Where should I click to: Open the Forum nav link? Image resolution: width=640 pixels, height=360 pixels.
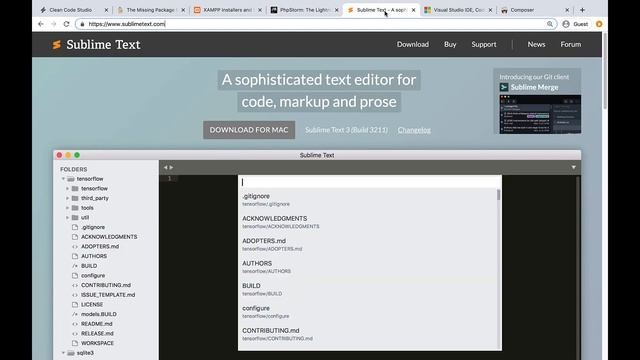coord(571,44)
